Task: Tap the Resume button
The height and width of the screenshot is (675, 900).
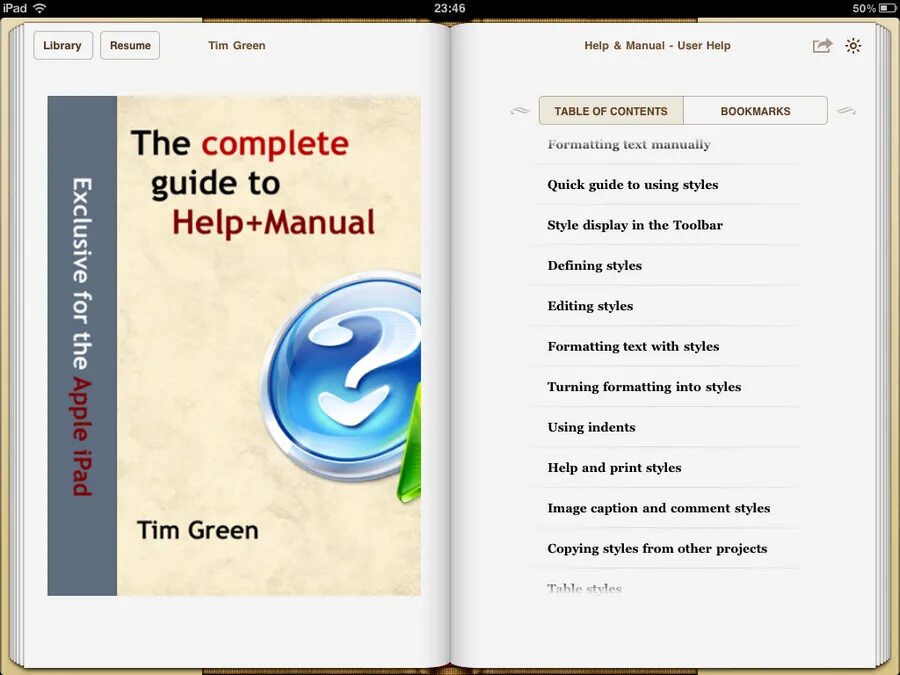Action: (130, 45)
